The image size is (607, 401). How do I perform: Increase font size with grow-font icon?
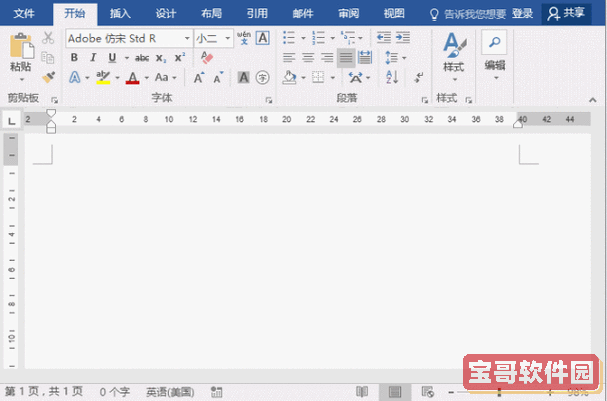(199, 77)
